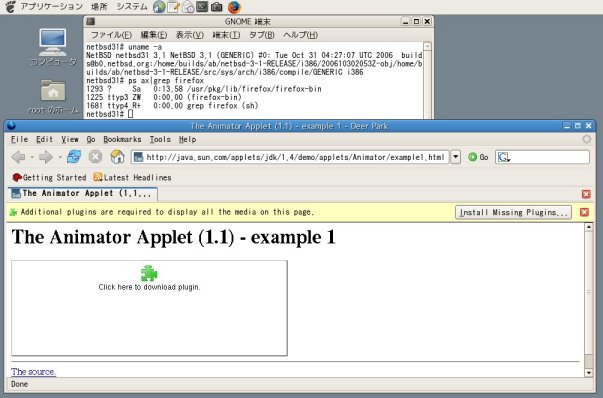Open the Bookmarks menu
Viewport: 603px width, 398px height.
(122, 139)
